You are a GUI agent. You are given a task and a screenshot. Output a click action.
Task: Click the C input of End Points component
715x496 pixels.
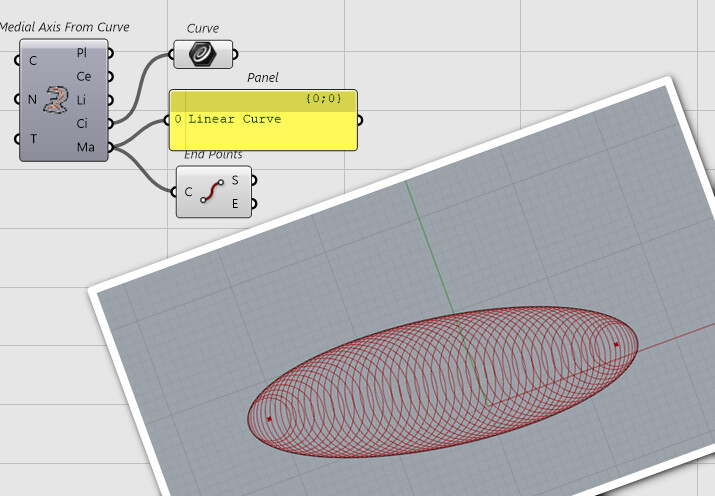(x=188, y=192)
